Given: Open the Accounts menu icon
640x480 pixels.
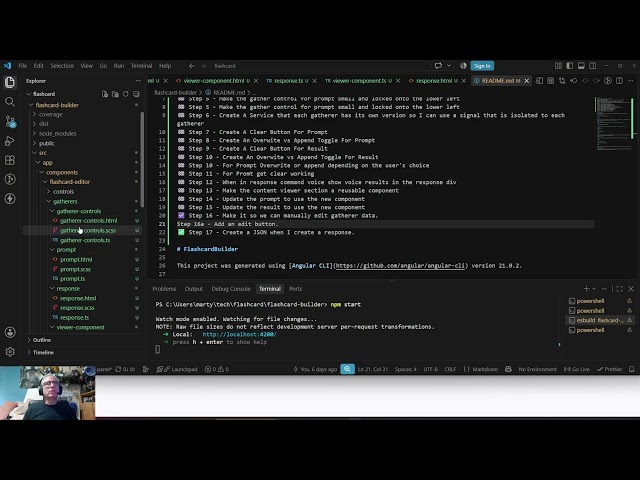Looking at the screenshot, I should click(x=10, y=332).
